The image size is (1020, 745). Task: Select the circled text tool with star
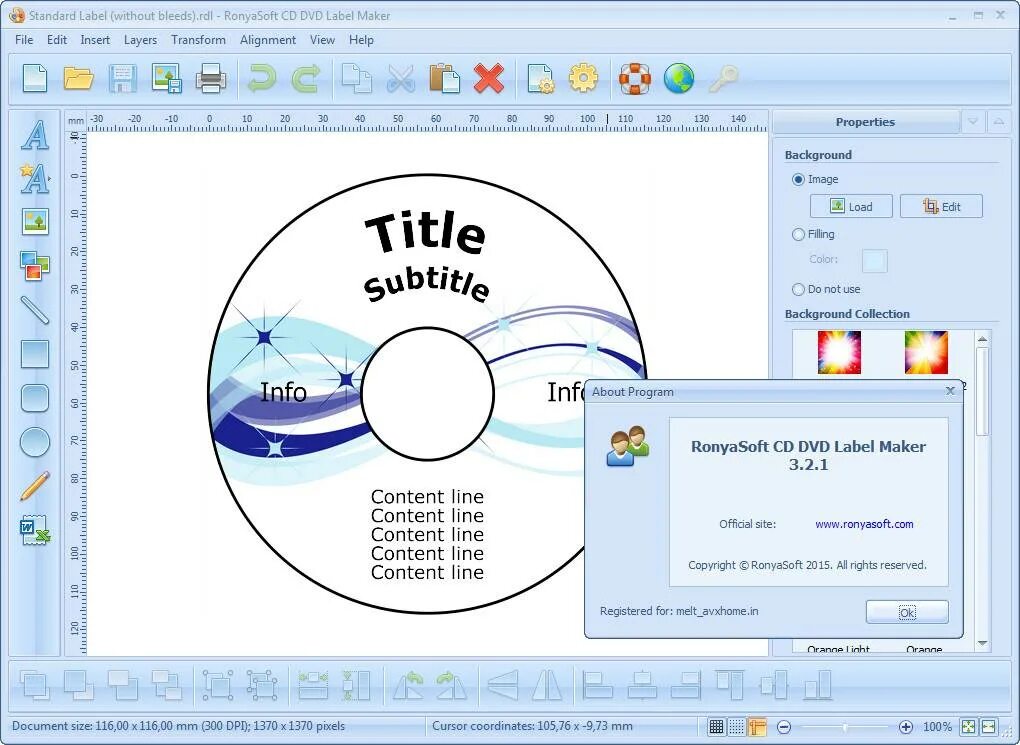click(35, 179)
